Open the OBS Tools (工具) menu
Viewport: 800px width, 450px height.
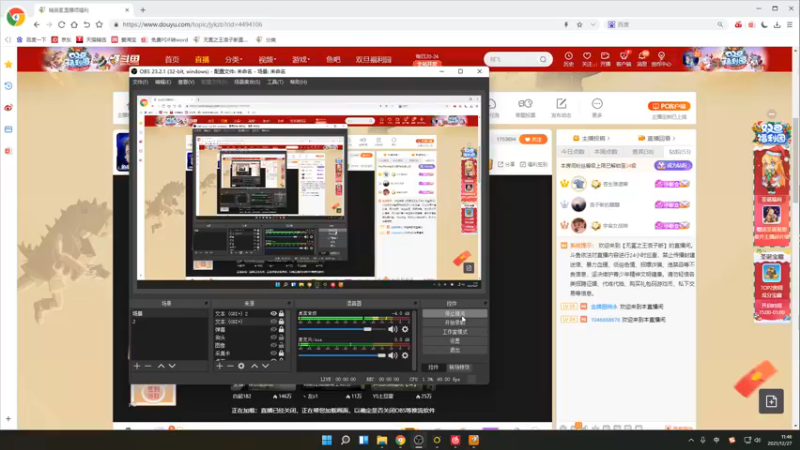point(275,82)
